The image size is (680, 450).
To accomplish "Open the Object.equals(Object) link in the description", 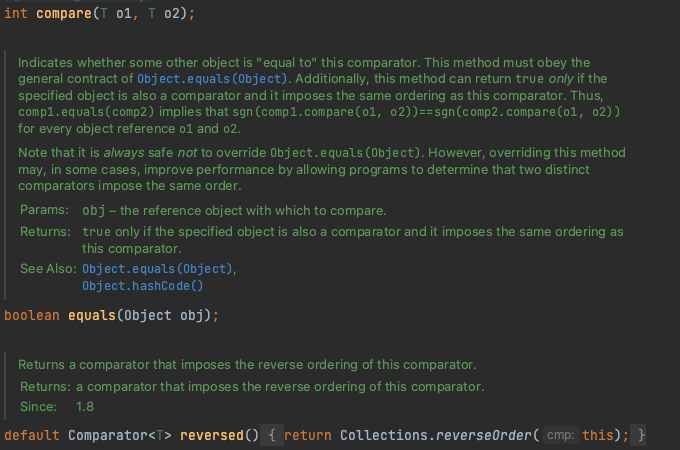I will coord(212,79).
